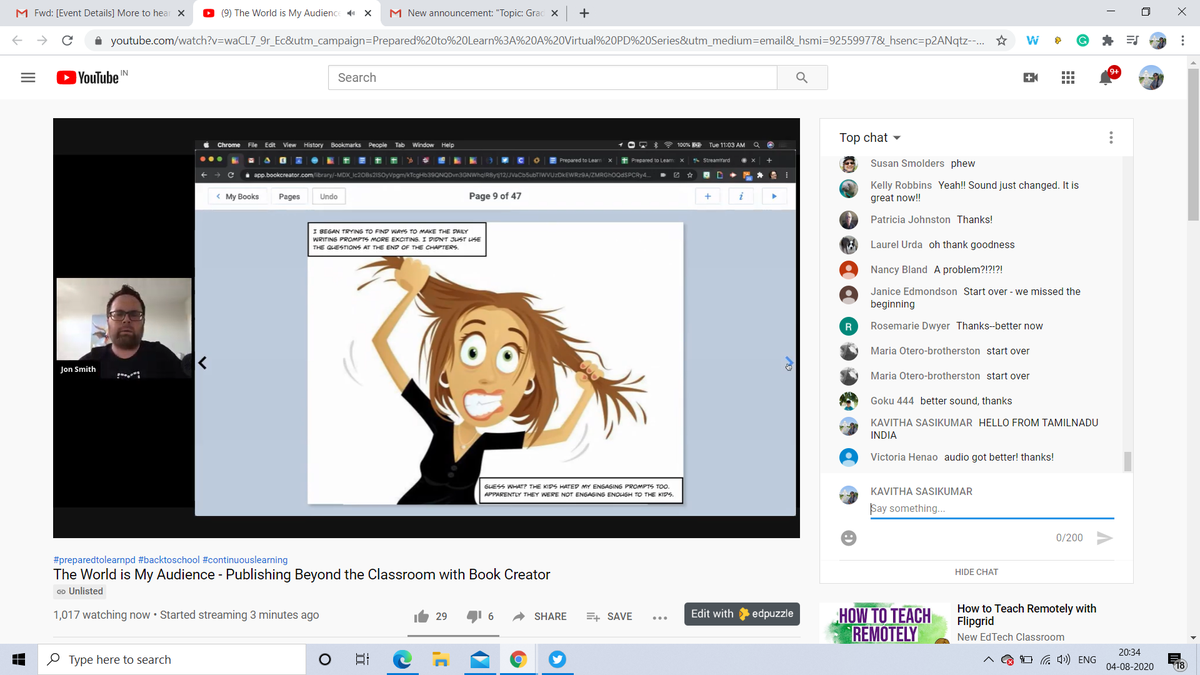Image resolution: width=1200 pixels, height=675 pixels.
Task: Open File Explorer from the taskbar
Action: (x=440, y=659)
